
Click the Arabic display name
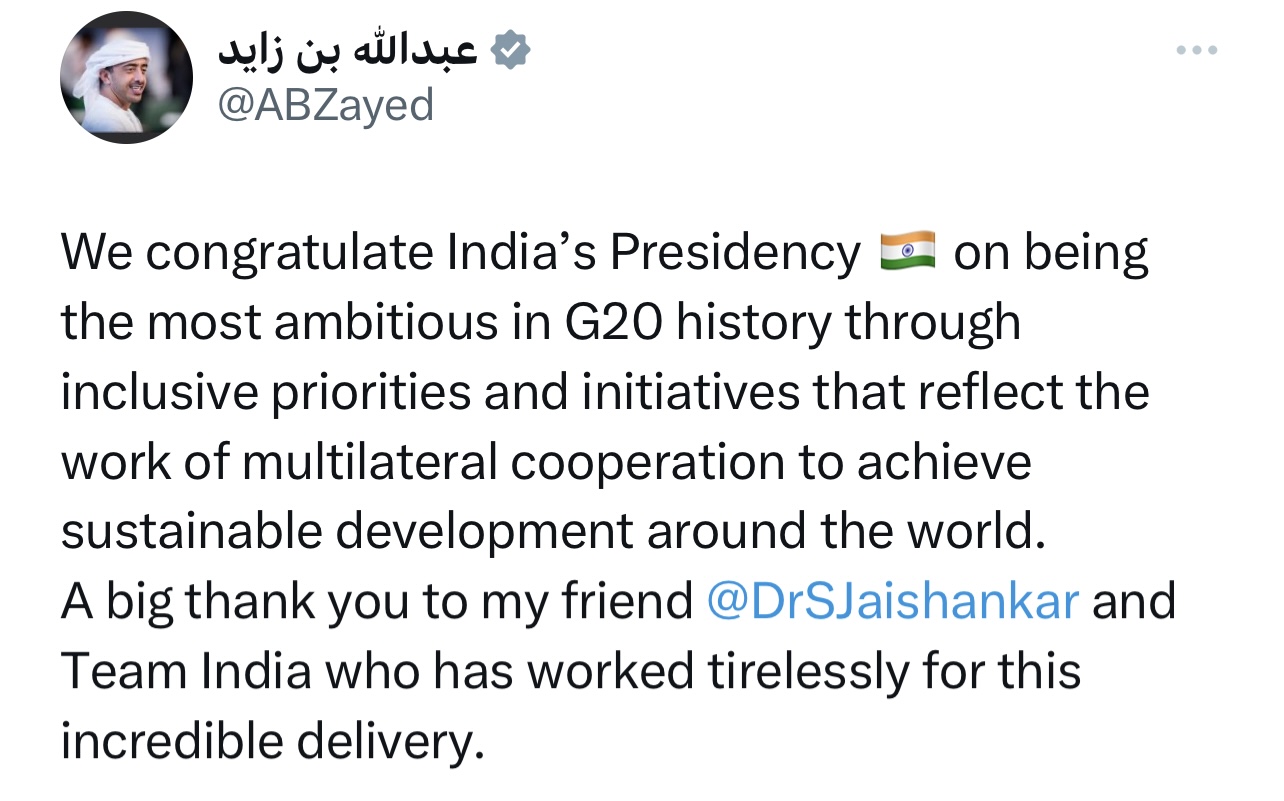[x=348, y=52]
